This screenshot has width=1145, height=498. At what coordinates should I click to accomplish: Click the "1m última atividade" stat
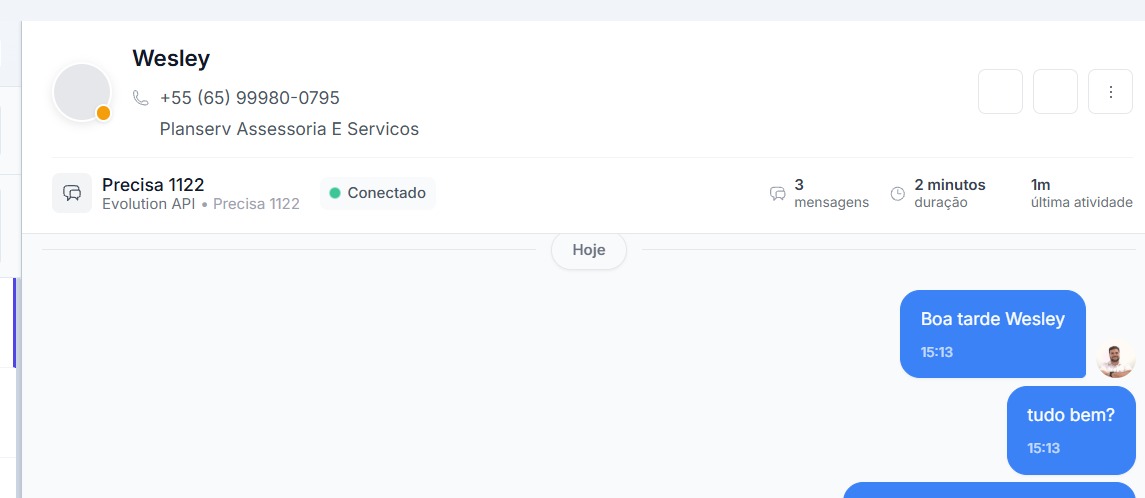[1081, 193]
